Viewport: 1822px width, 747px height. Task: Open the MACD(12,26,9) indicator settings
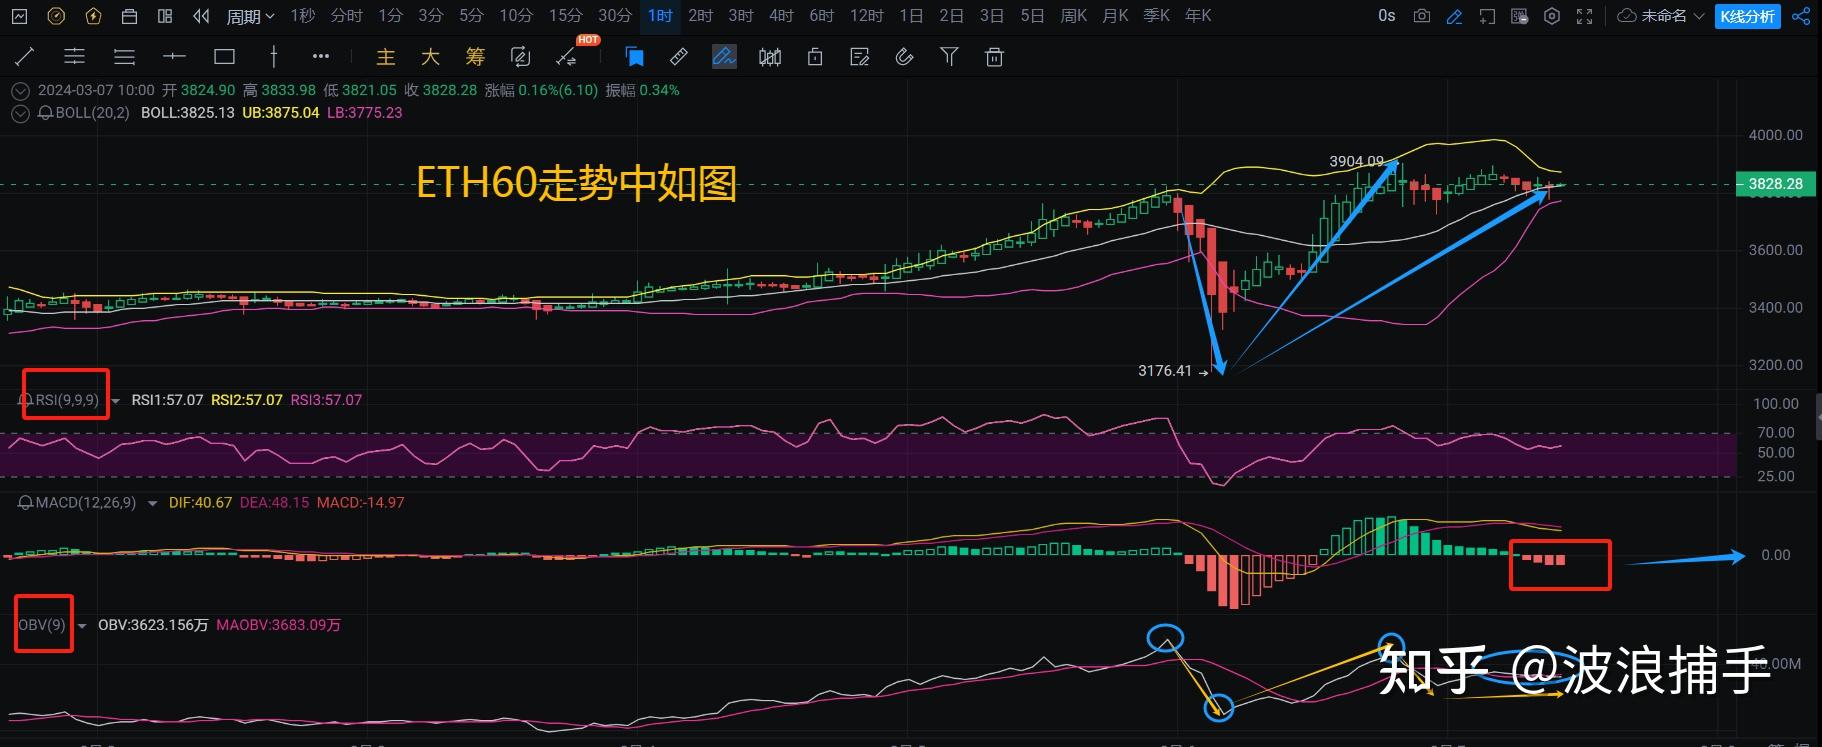86,502
